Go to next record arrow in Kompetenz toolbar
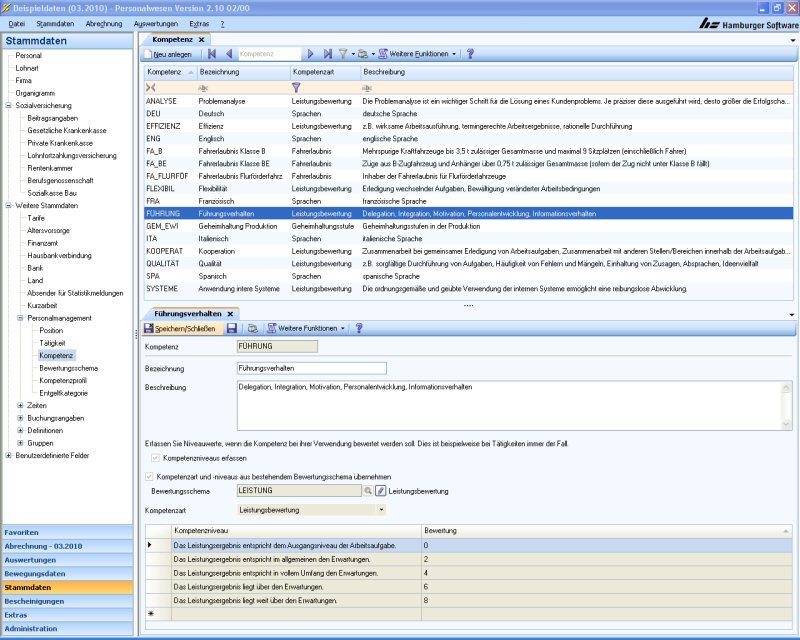The width and height of the screenshot is (800, 640). (310, 54)
